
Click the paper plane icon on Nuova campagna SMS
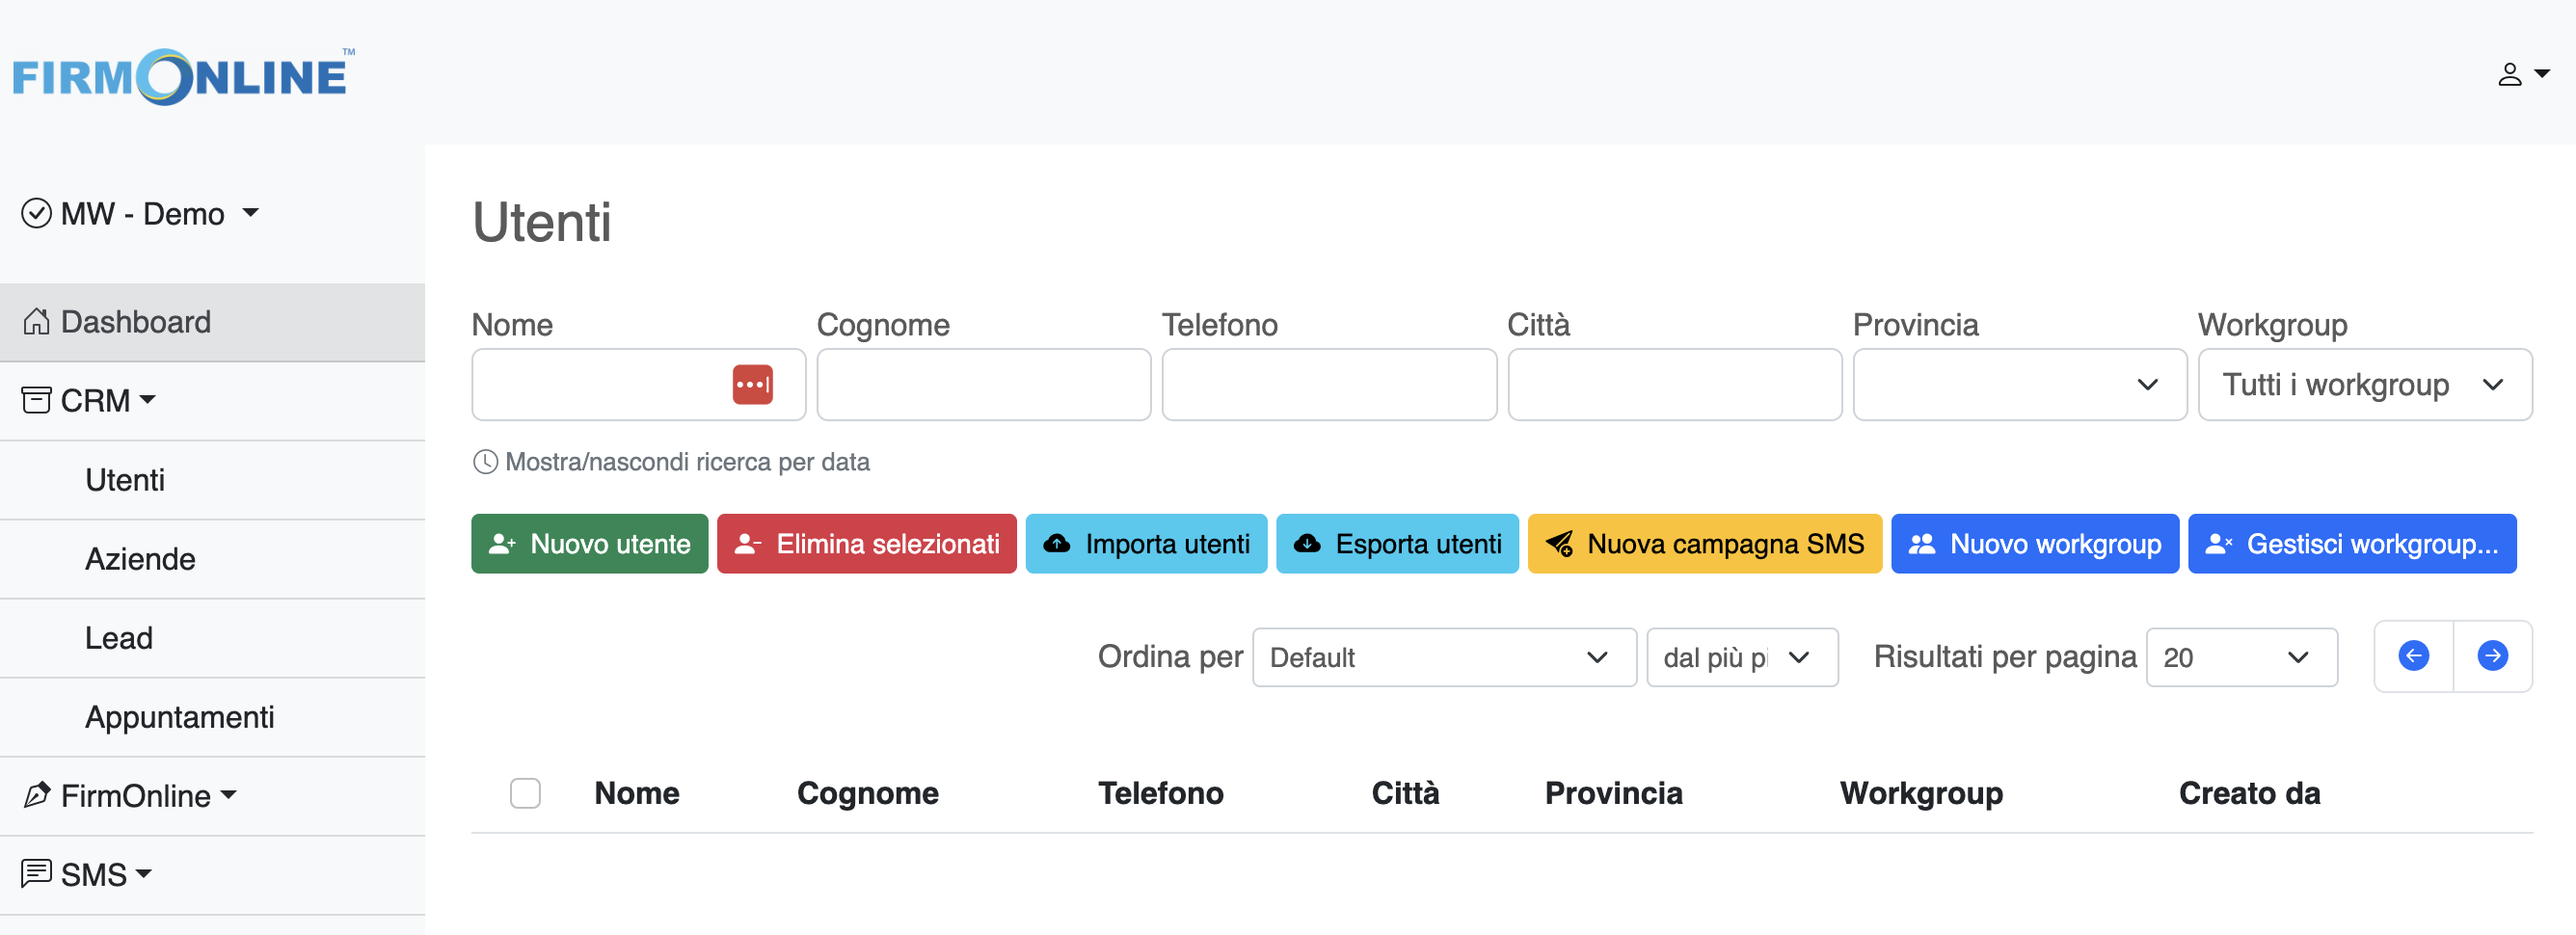(1560, 543)
